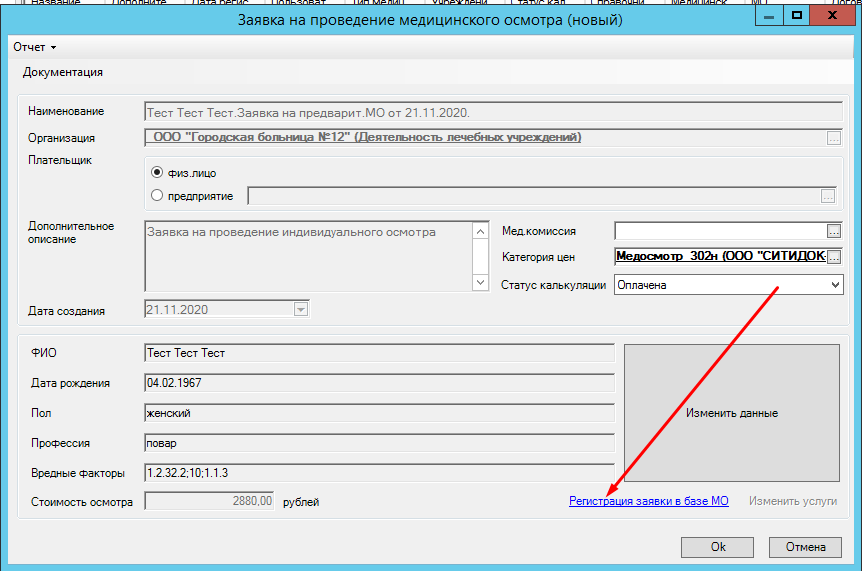Image resolution: width=862 pixels, height=571 pixels.
Task: Cancel the dialog with Отмена
Action: click(805, 547)
